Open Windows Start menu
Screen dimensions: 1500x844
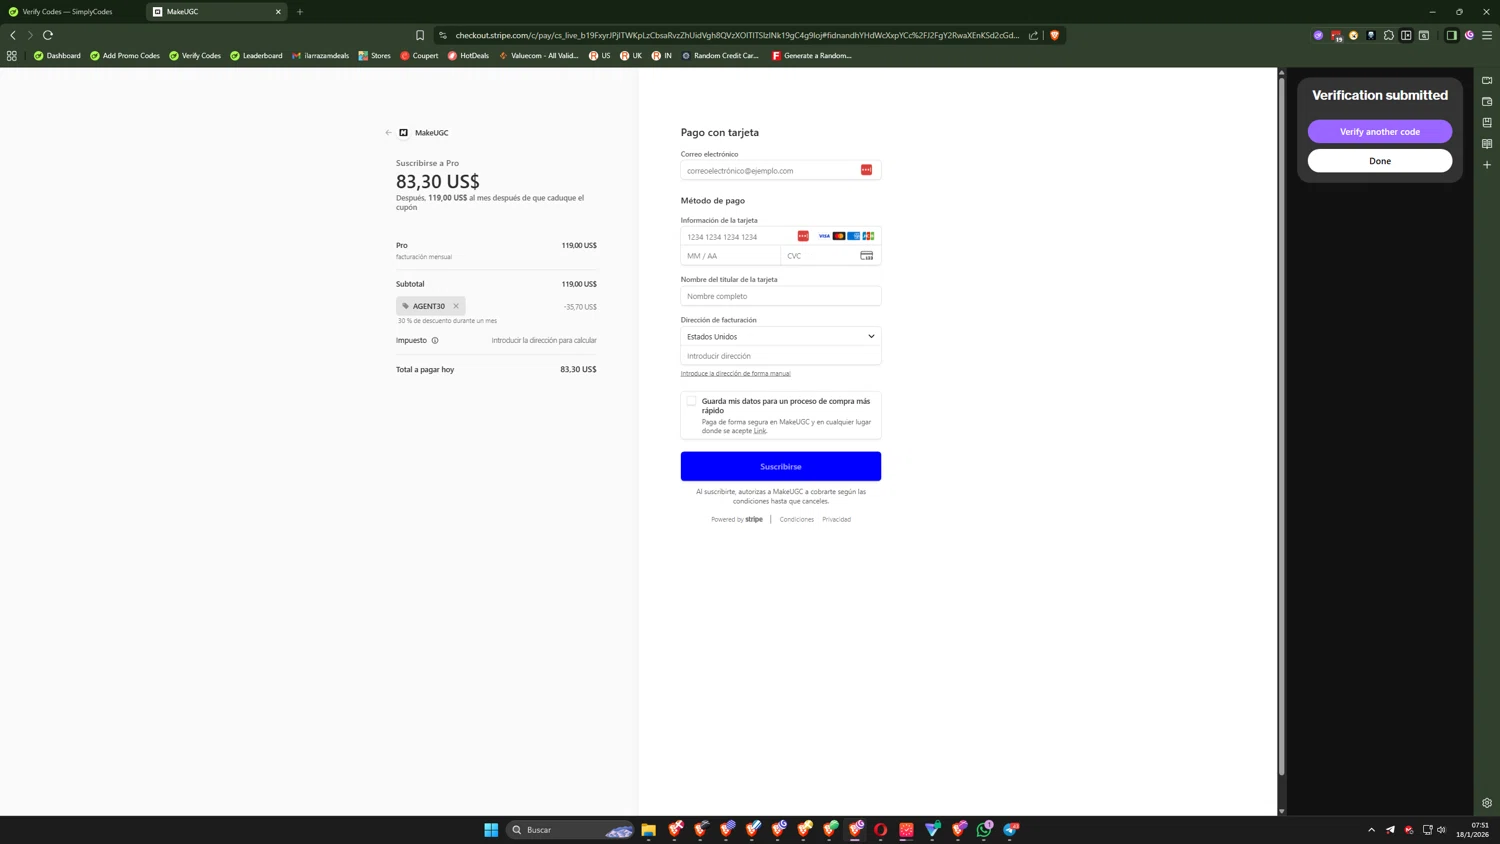coord(491,830)
